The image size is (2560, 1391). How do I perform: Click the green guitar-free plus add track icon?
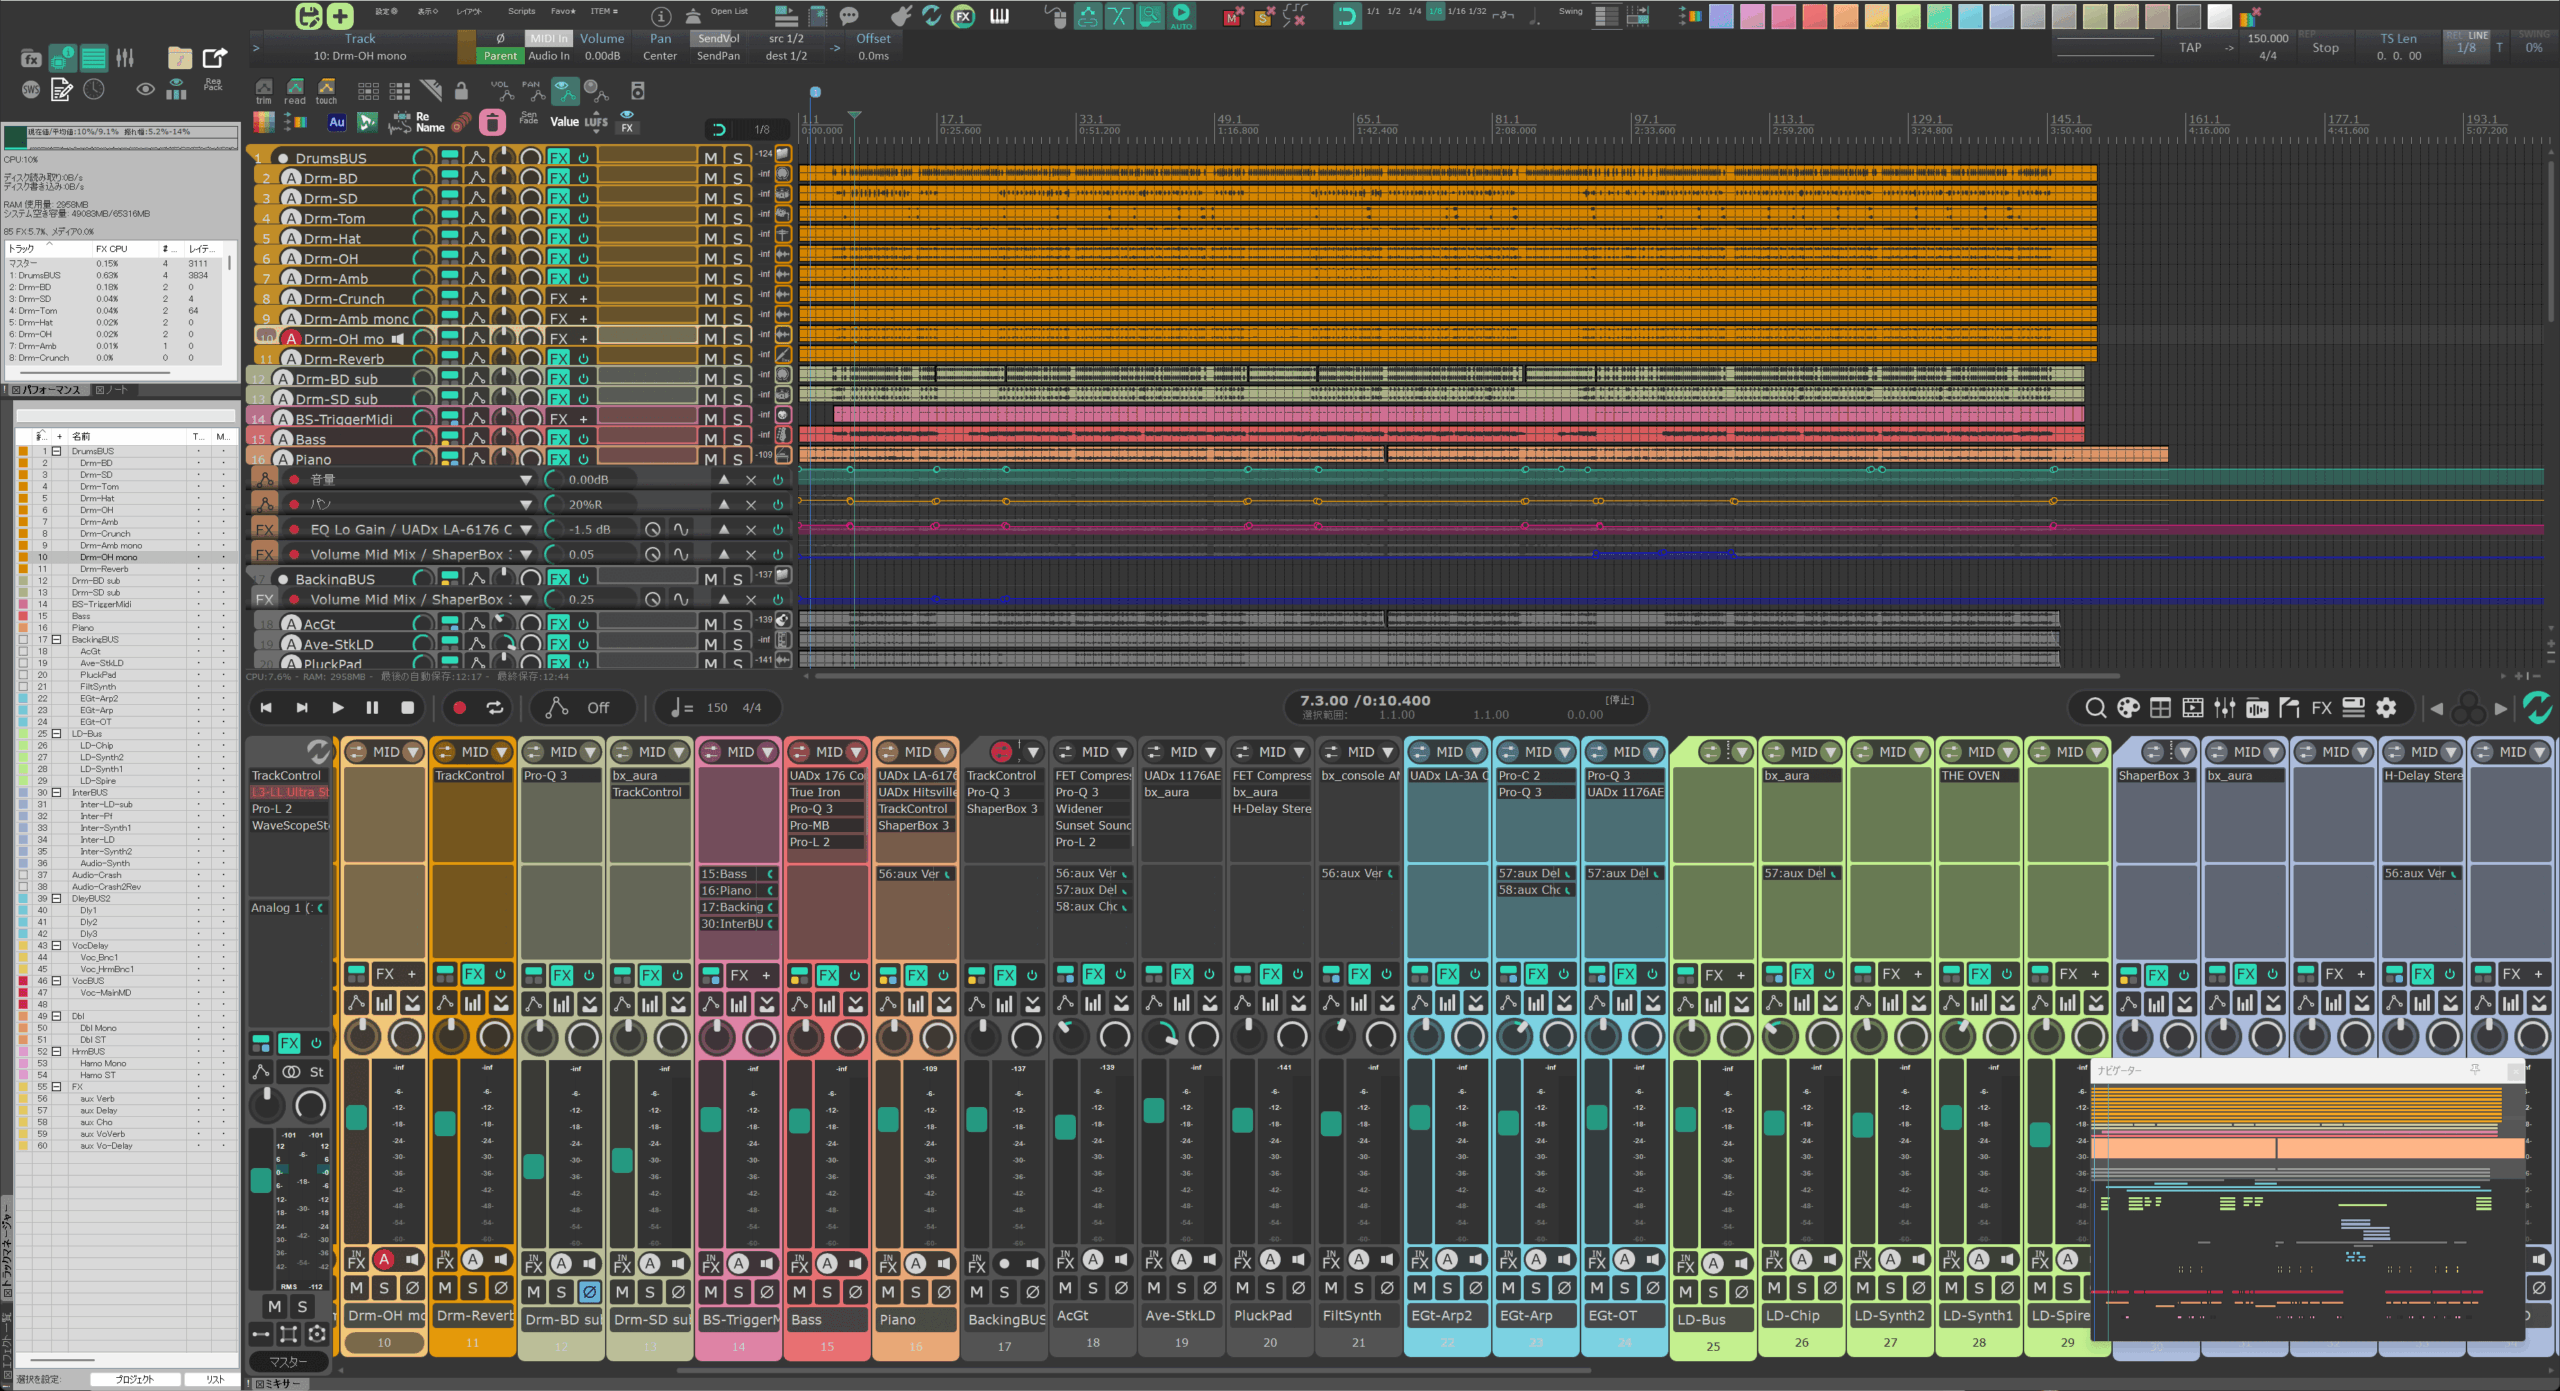click(340, 16)
